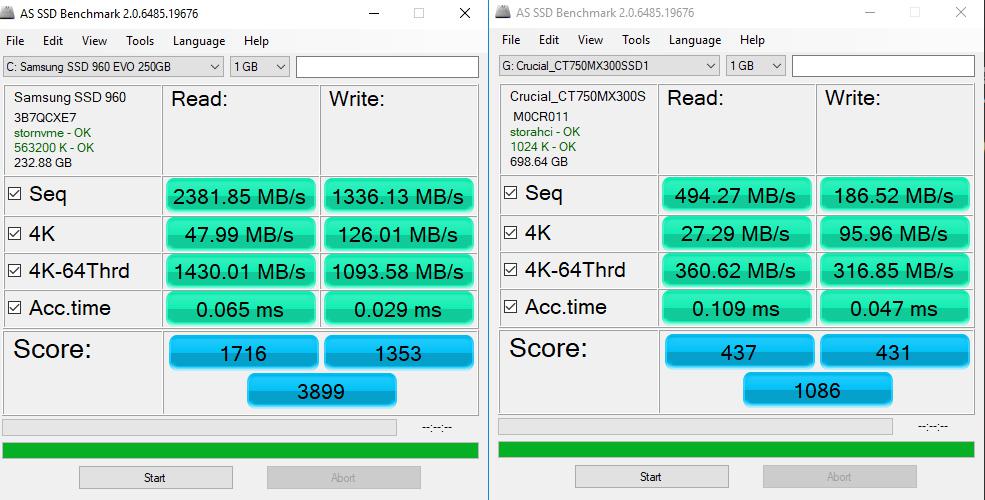Viewport: 985px width, 500px height.
Task: Uncheck Seq test in Samsung window
Action: [14, 193]
